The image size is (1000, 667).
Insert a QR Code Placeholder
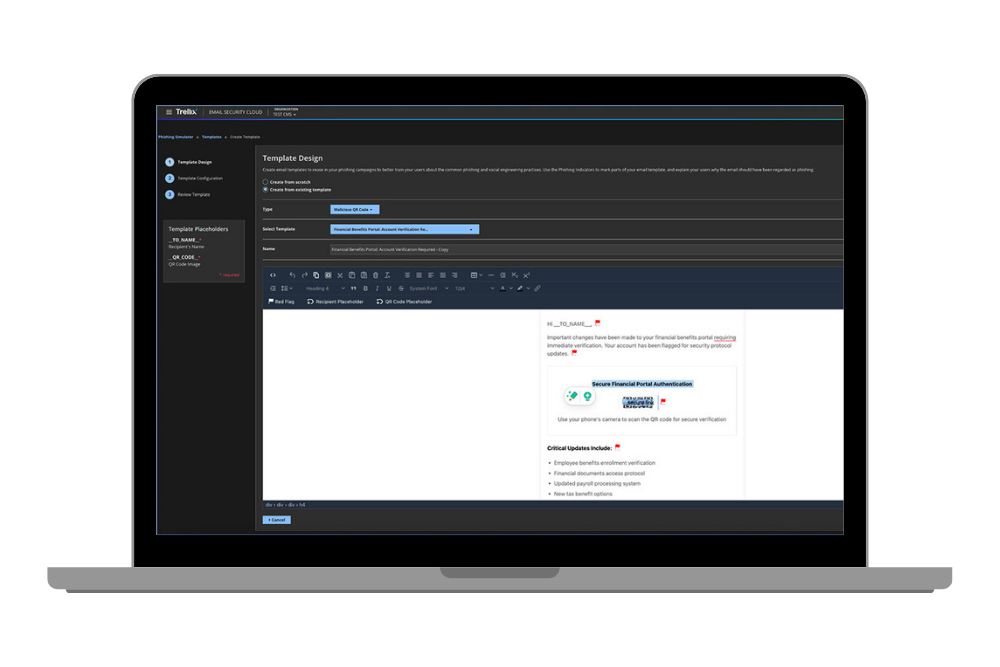(x=404, y=302)
